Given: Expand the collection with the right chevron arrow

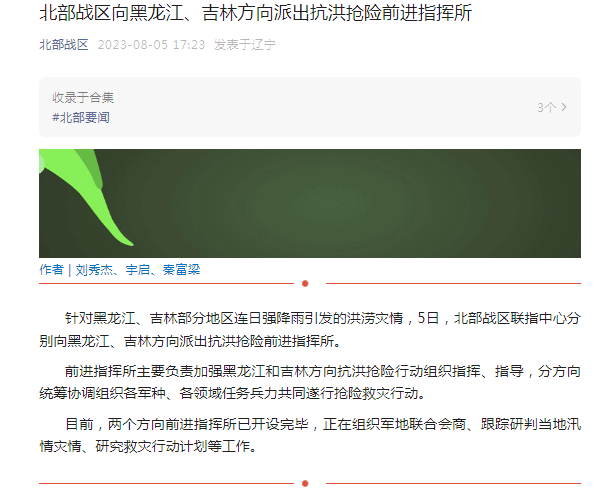Looking at the screenshot, I should tap(564, 107).
